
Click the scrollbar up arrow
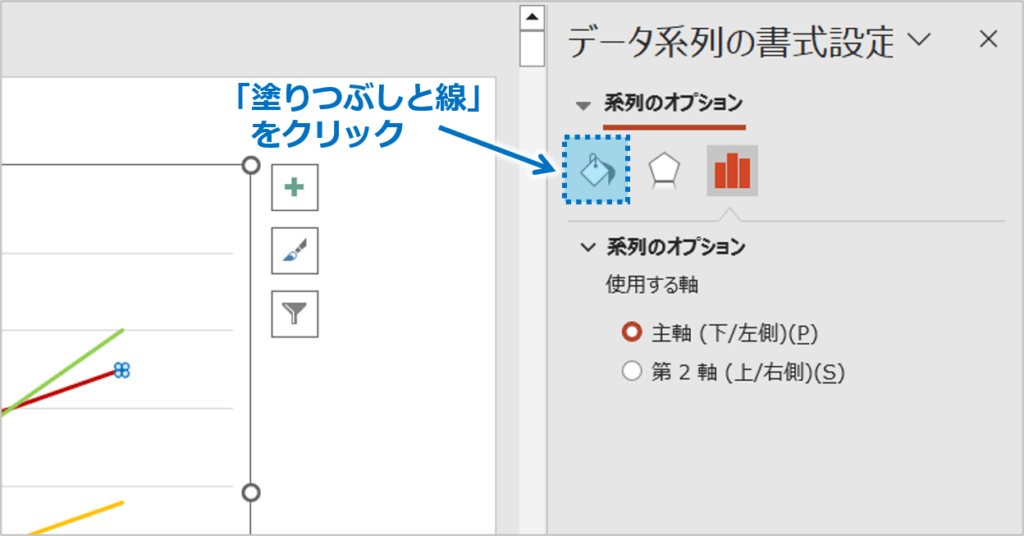click(532, 18)
